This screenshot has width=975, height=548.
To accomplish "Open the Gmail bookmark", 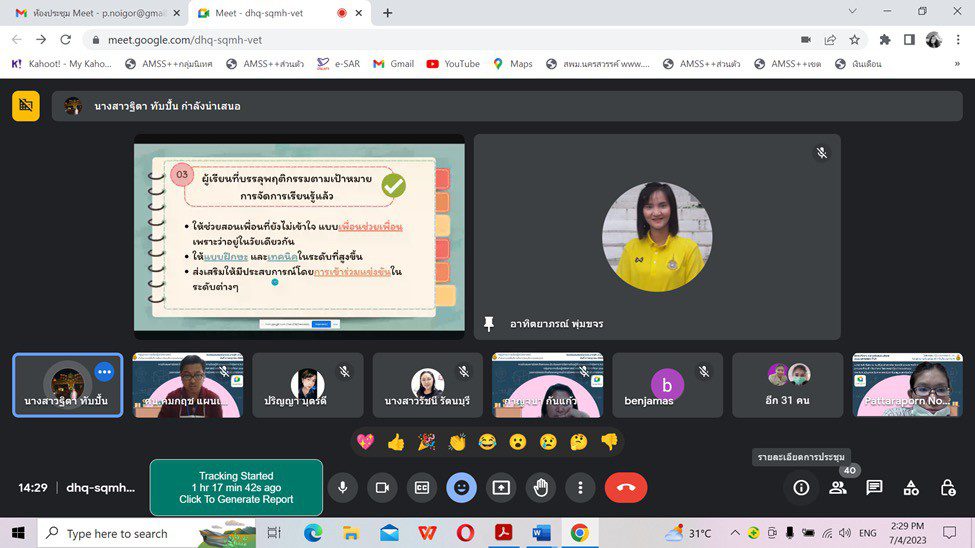I will (394, 63).
